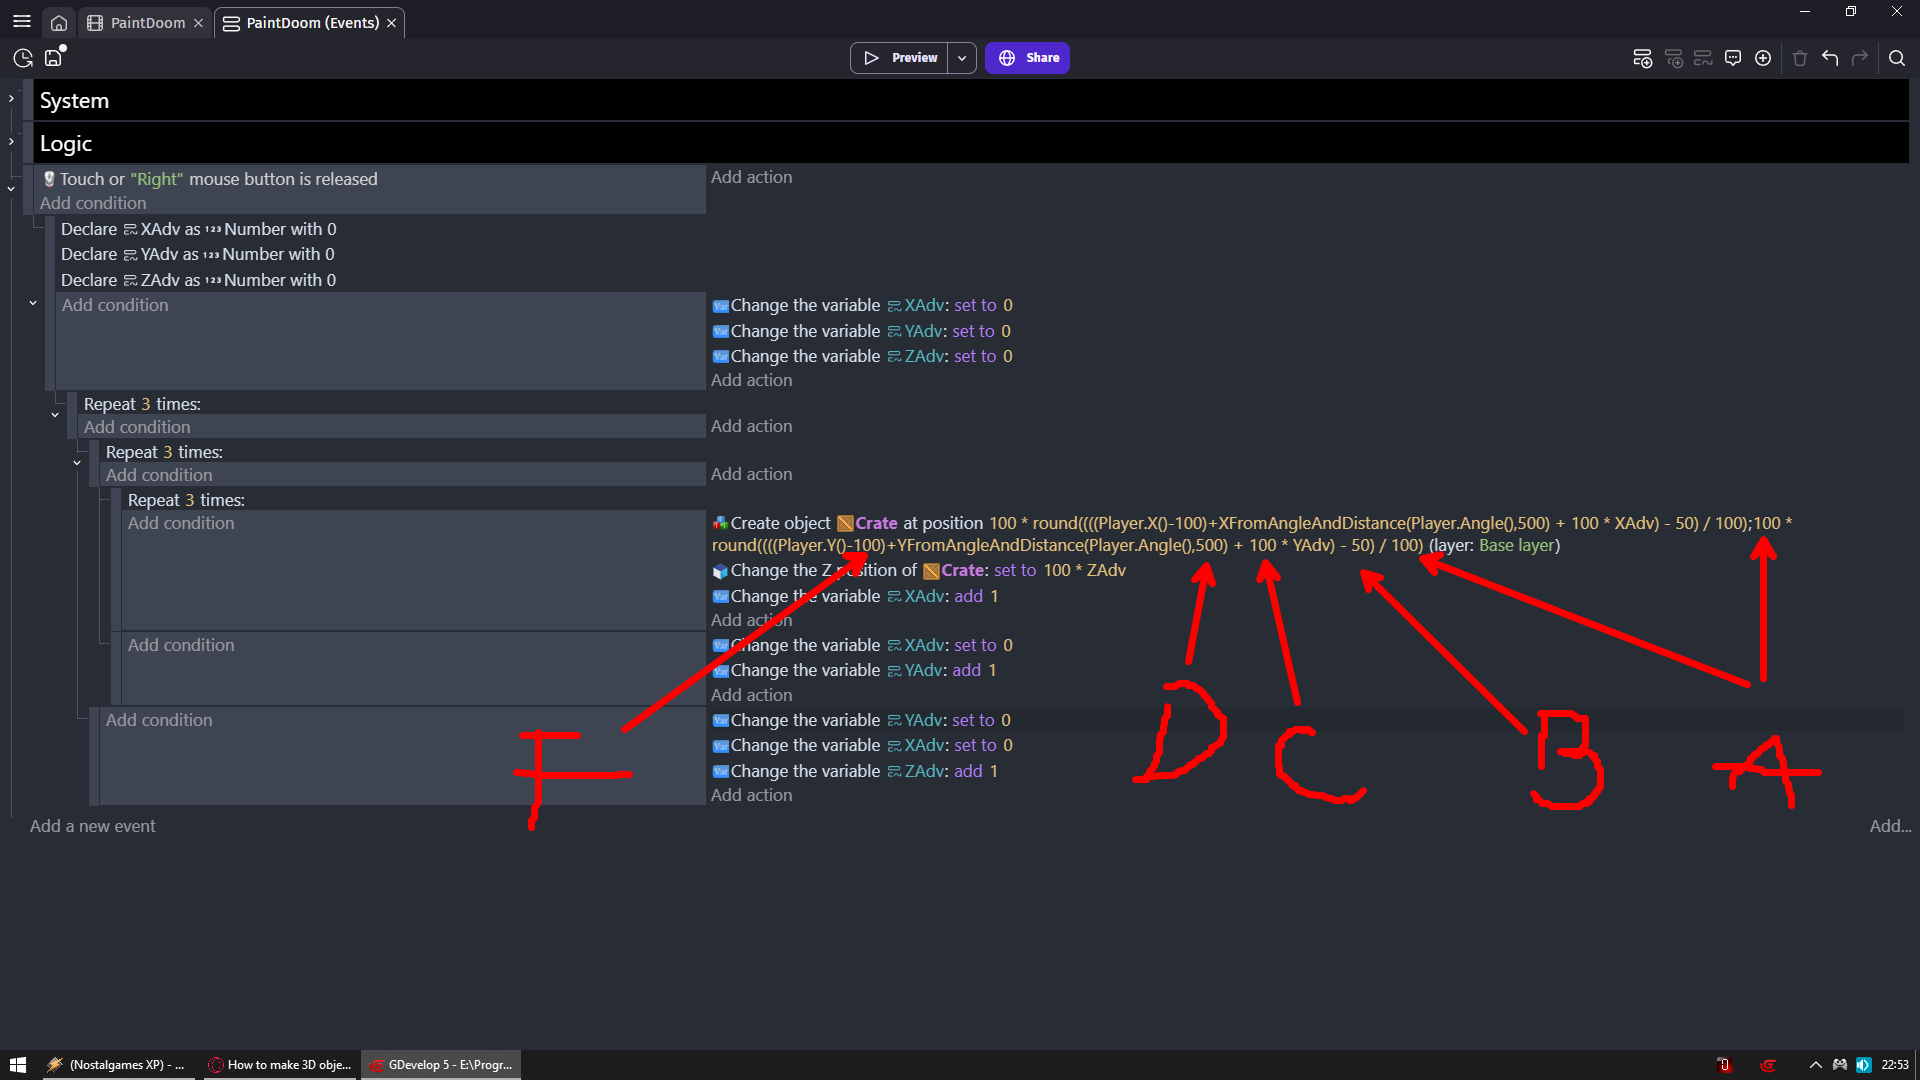Viewport: 1920px width, 1080px height.
Task: Open the Create object Crate action
Action: click(x=780, y=523)
